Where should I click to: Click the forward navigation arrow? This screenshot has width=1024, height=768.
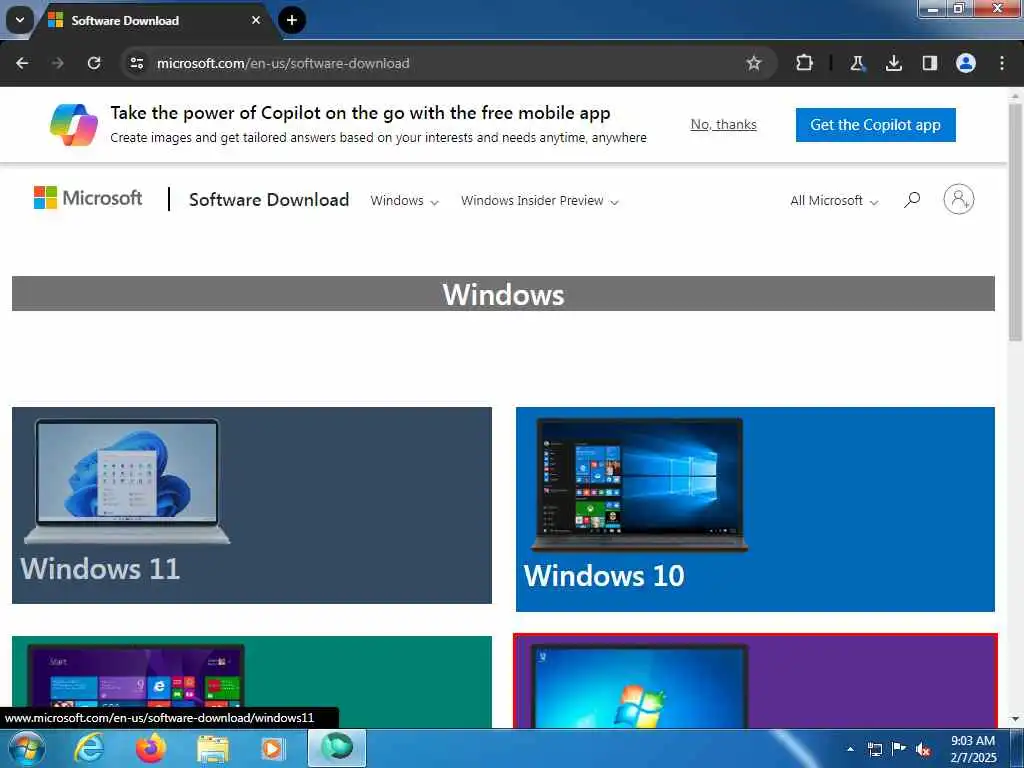point(58,63)
